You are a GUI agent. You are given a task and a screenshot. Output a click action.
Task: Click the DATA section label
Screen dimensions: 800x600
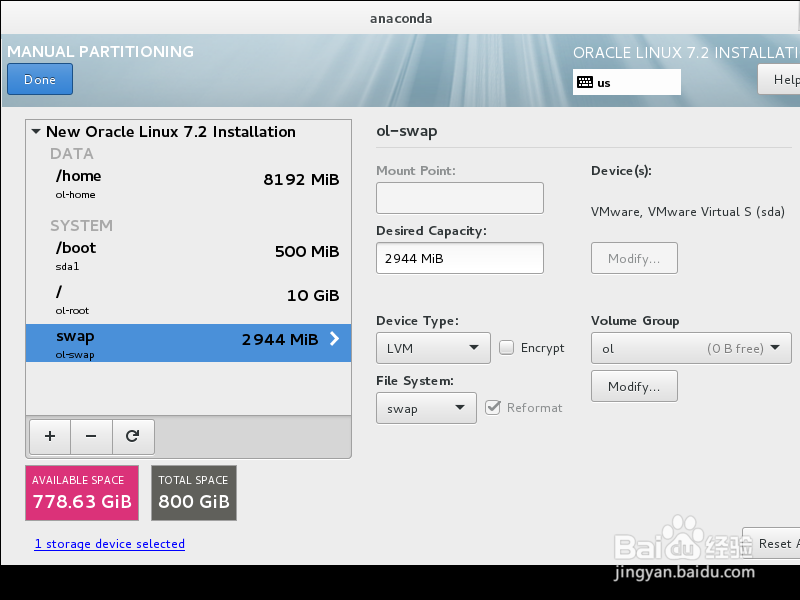(72, 154)
